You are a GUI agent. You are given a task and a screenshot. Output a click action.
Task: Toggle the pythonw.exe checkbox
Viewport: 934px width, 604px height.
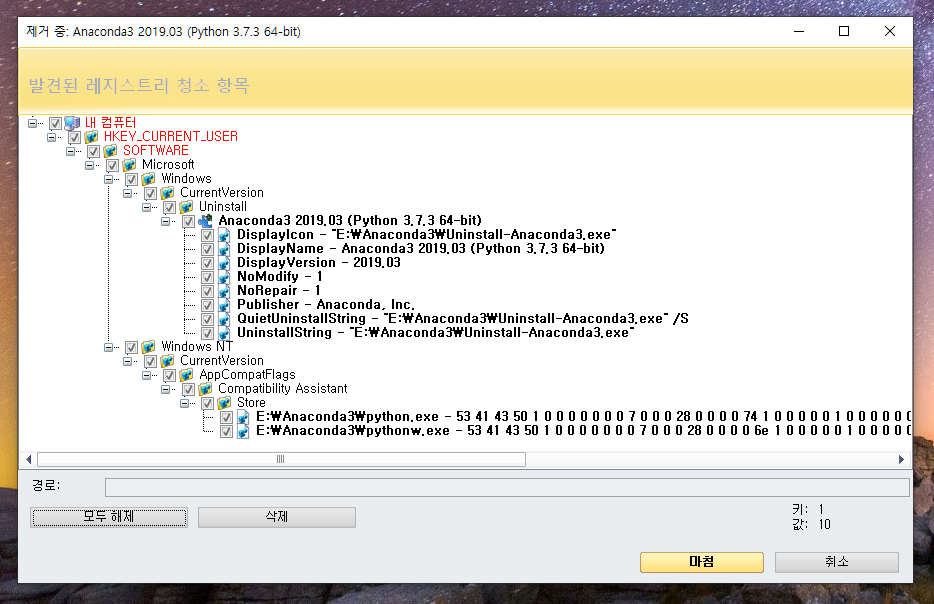[226, 431]
